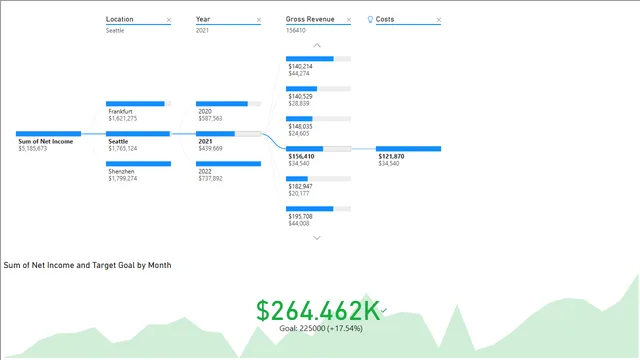Remove the Costs level with its X
Screen dimensions: 640x360
[x=438, y=20]
